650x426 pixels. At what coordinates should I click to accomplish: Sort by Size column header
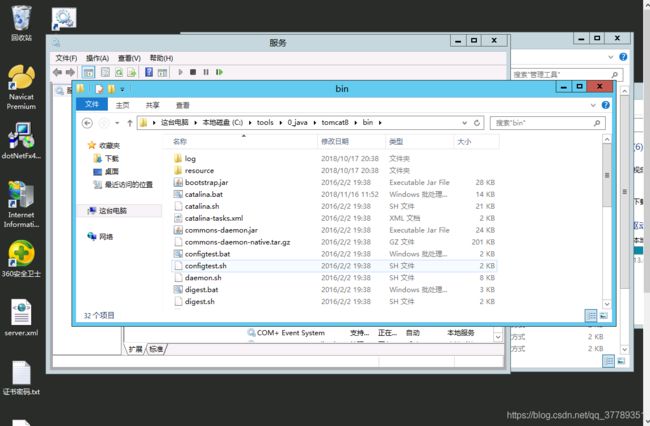pos(476,142)
